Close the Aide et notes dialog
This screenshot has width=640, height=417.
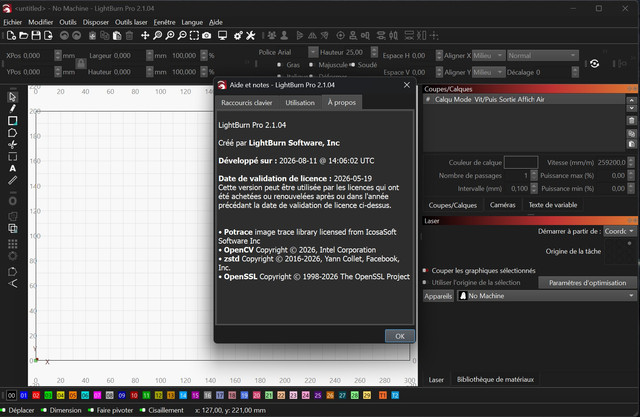(407, 85)
